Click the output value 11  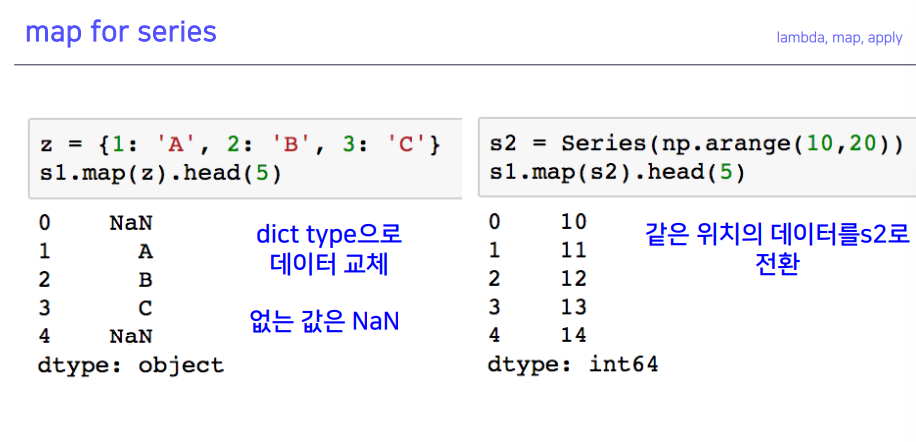pos(573,250)
